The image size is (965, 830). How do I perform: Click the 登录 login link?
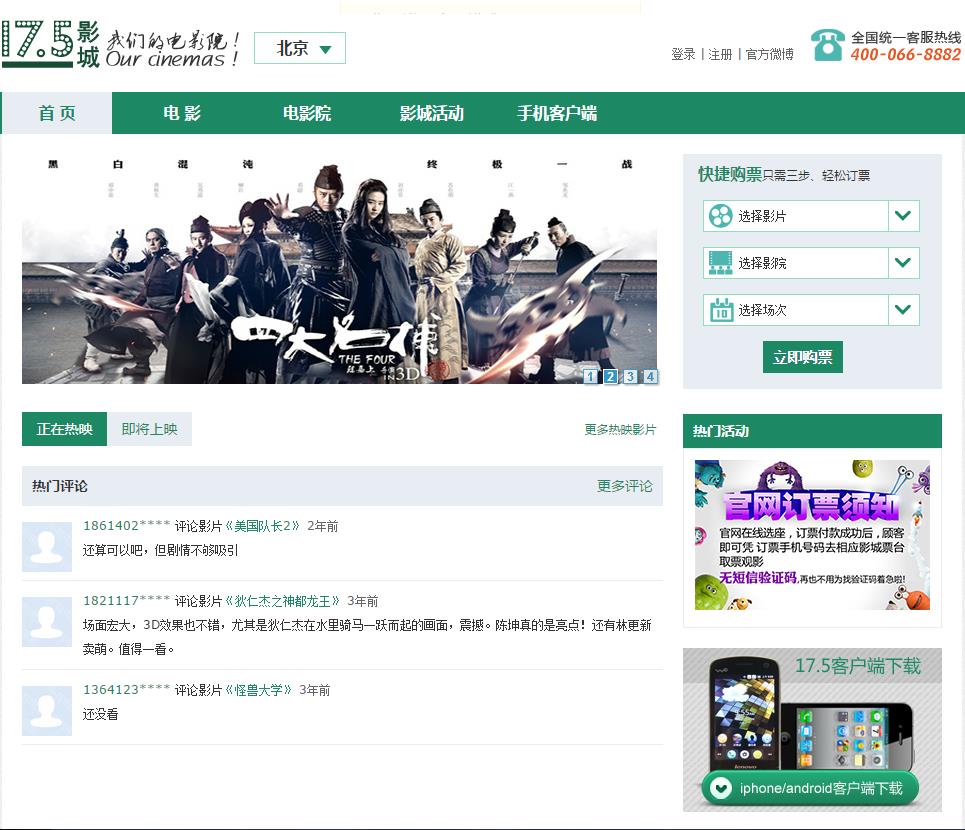[683, 54]
